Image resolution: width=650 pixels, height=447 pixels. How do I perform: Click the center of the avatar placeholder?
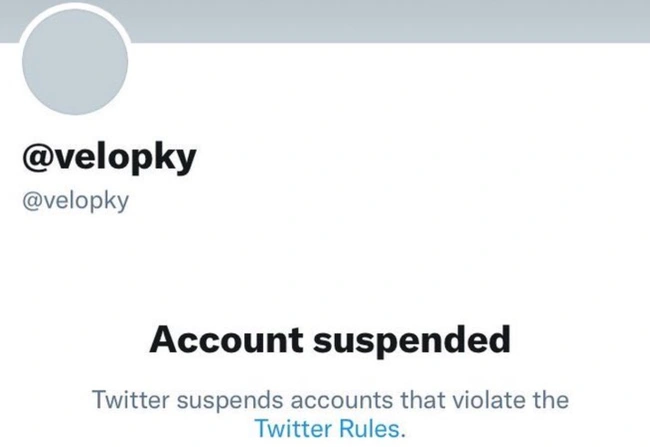[x=77, y=60]
